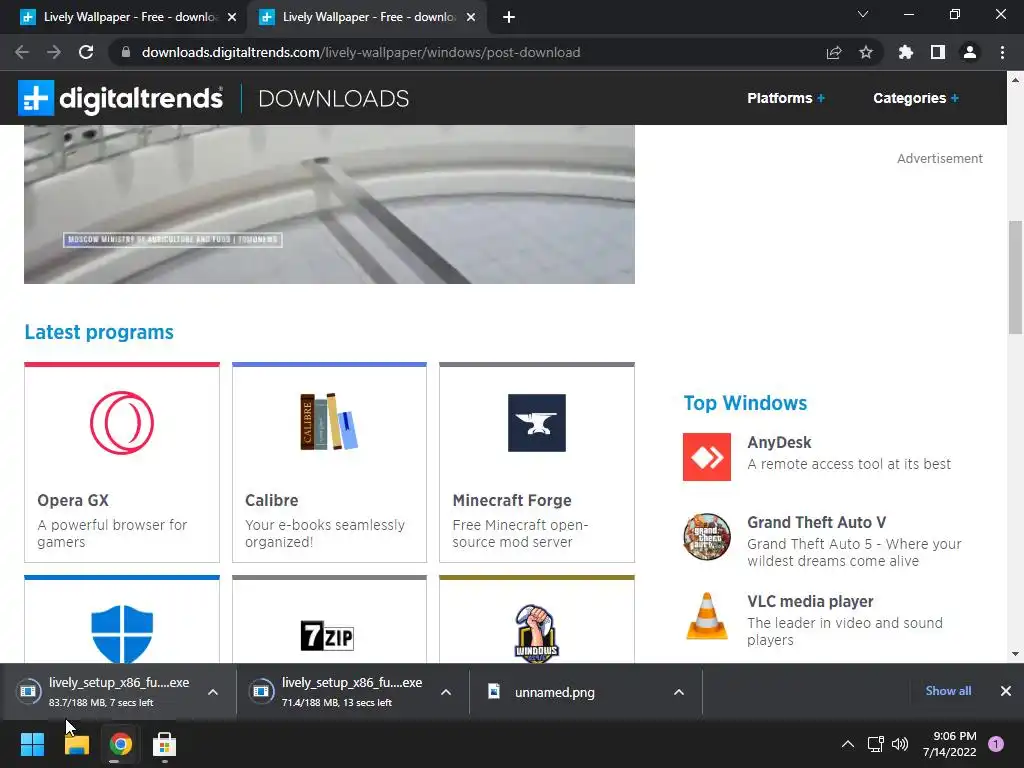Share this page icon in address bar
Screen dimensions: 1024x768
[x=834, y=52]
